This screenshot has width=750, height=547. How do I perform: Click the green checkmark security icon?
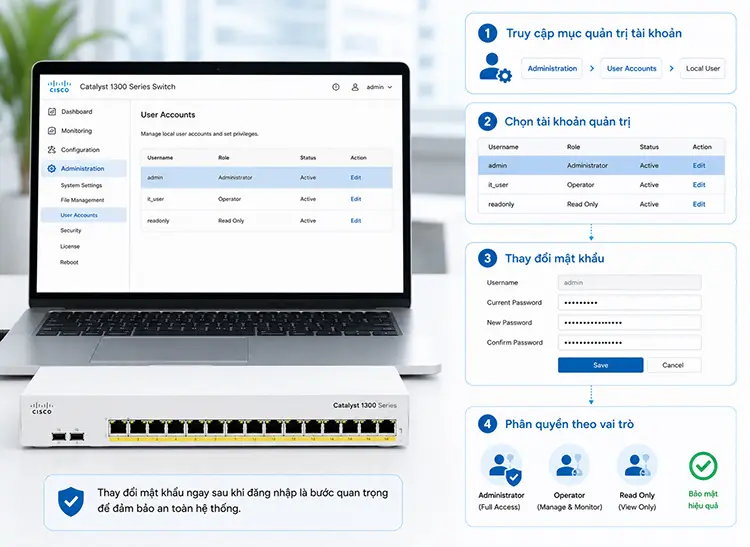tap(703, 466)
